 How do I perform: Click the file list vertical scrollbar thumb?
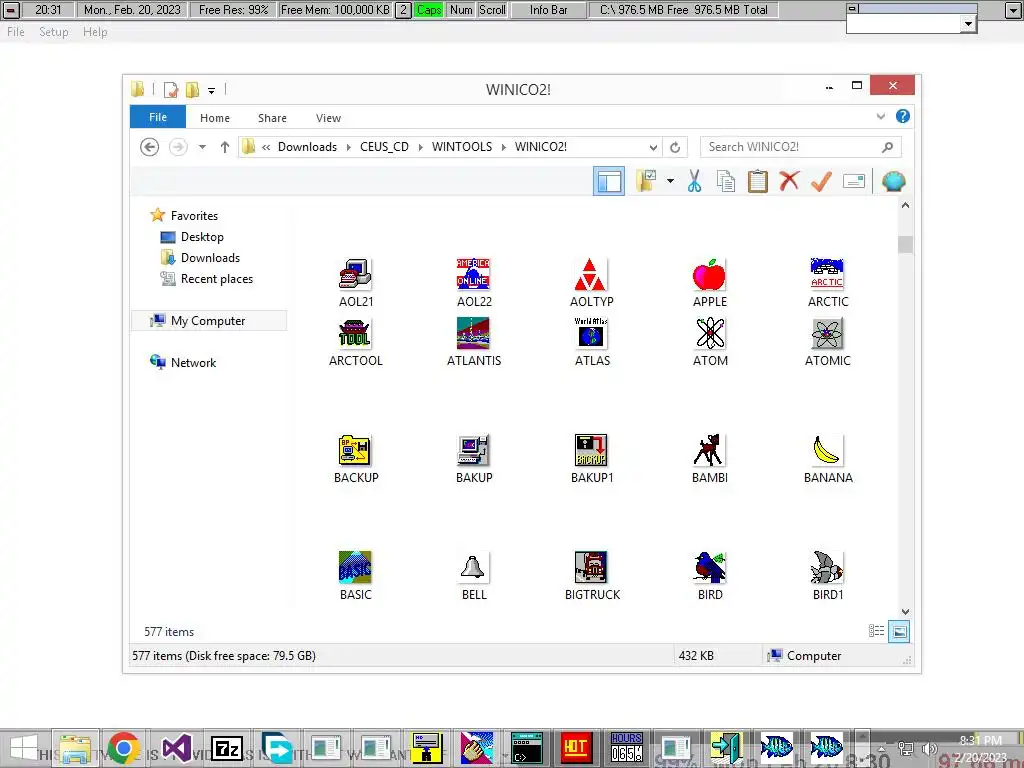(904, 244)
